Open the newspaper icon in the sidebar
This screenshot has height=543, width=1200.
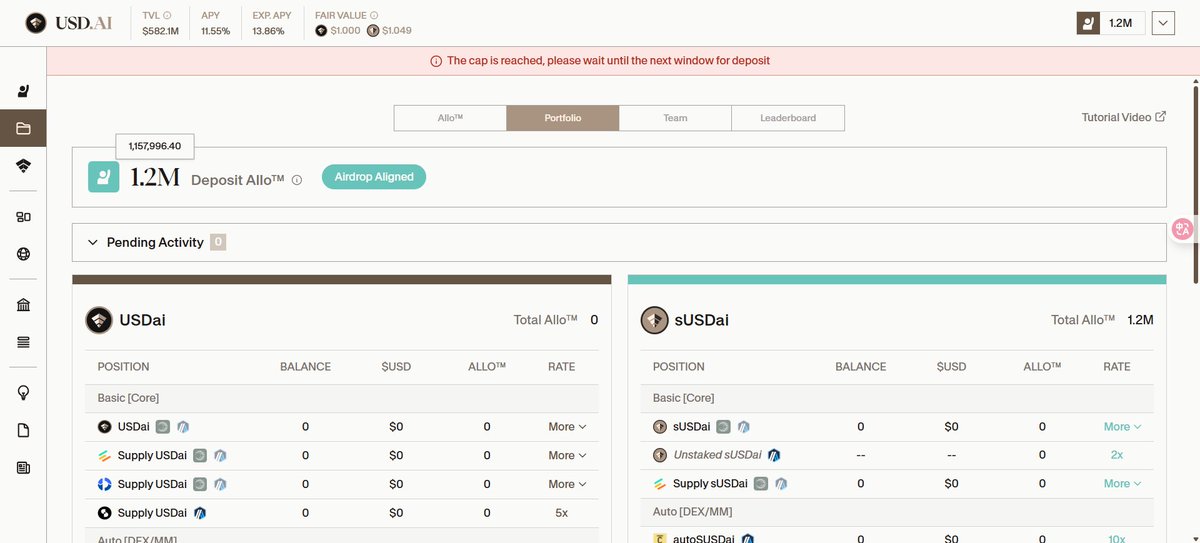[23, 467]
